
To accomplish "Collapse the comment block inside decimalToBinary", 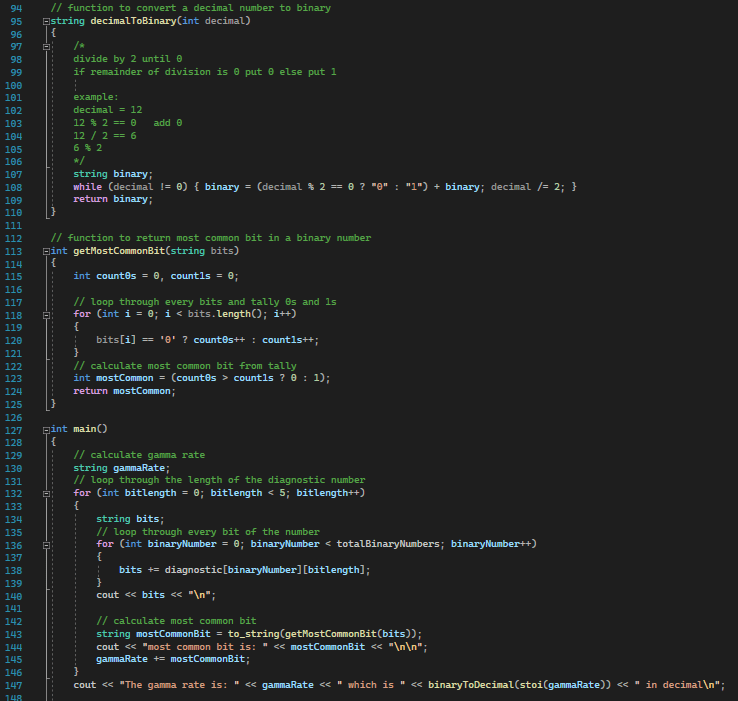I will [x=47, y=46].
